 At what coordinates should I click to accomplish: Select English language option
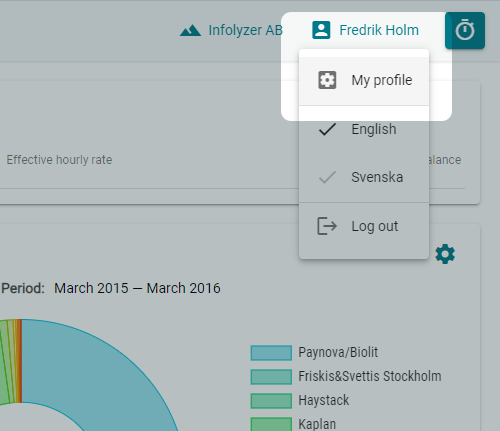(x=364, y=129)
